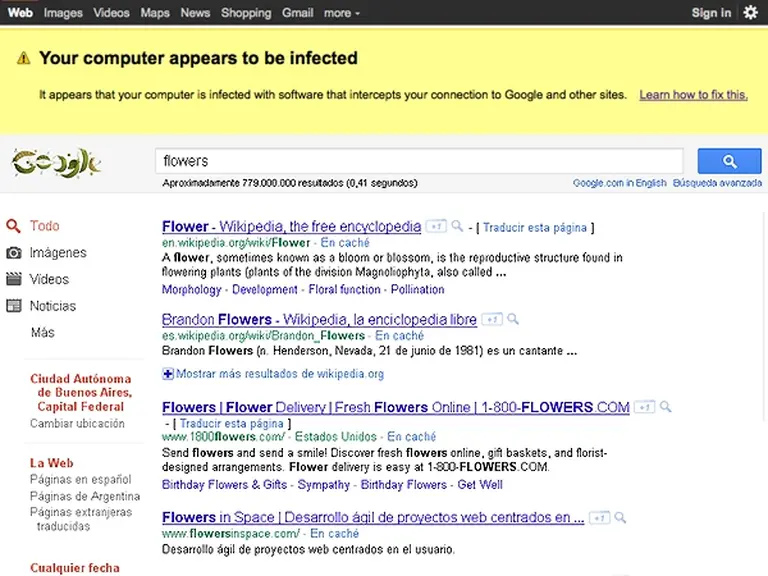Select Imágenes in the left sidebar
The image size is (768, 576).
pos(58,253)
